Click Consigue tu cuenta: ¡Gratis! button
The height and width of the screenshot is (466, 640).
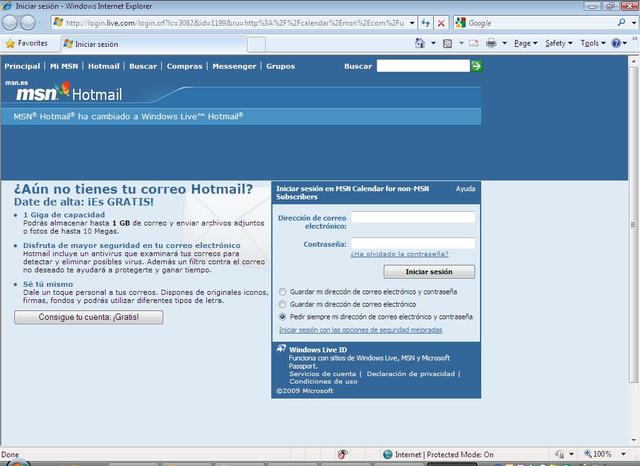89,317
